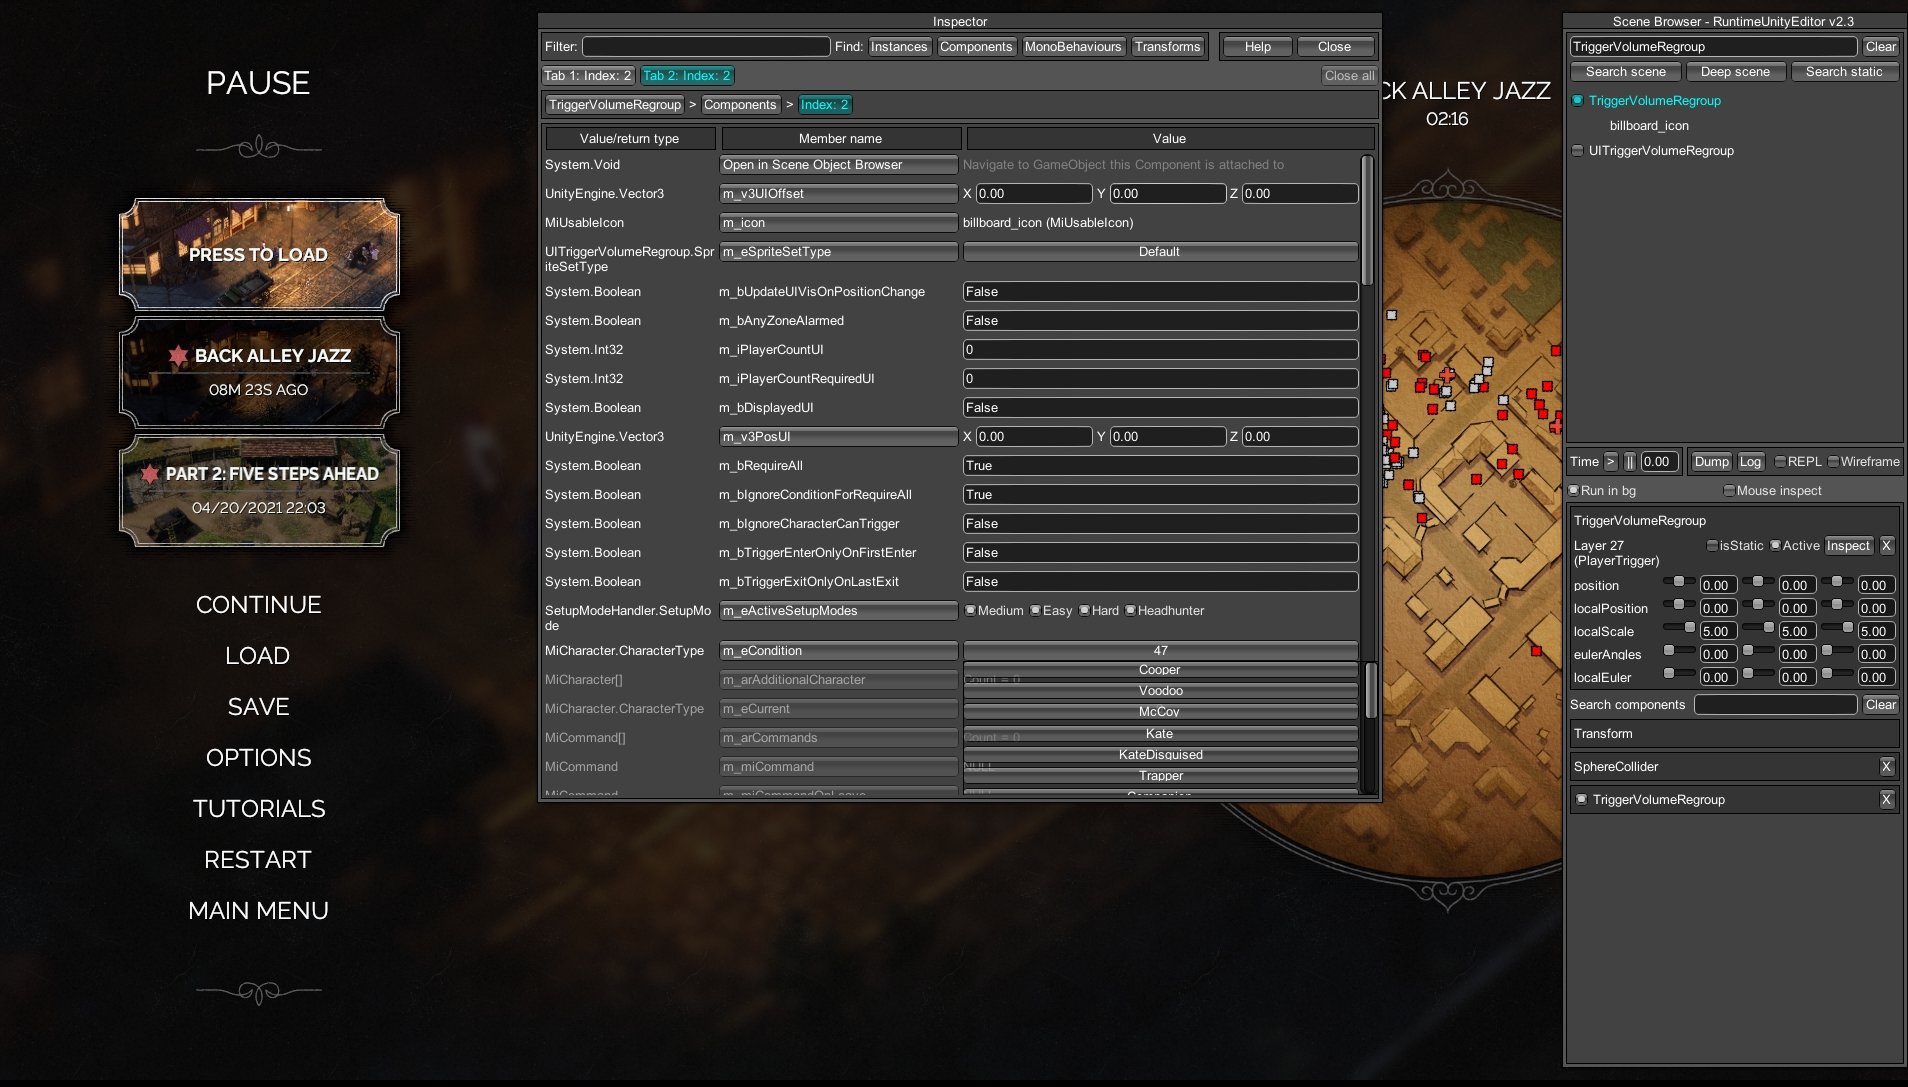Click the time pause '||' button
This screenshot has width=1908, height=1087.
click(1630, 461)
